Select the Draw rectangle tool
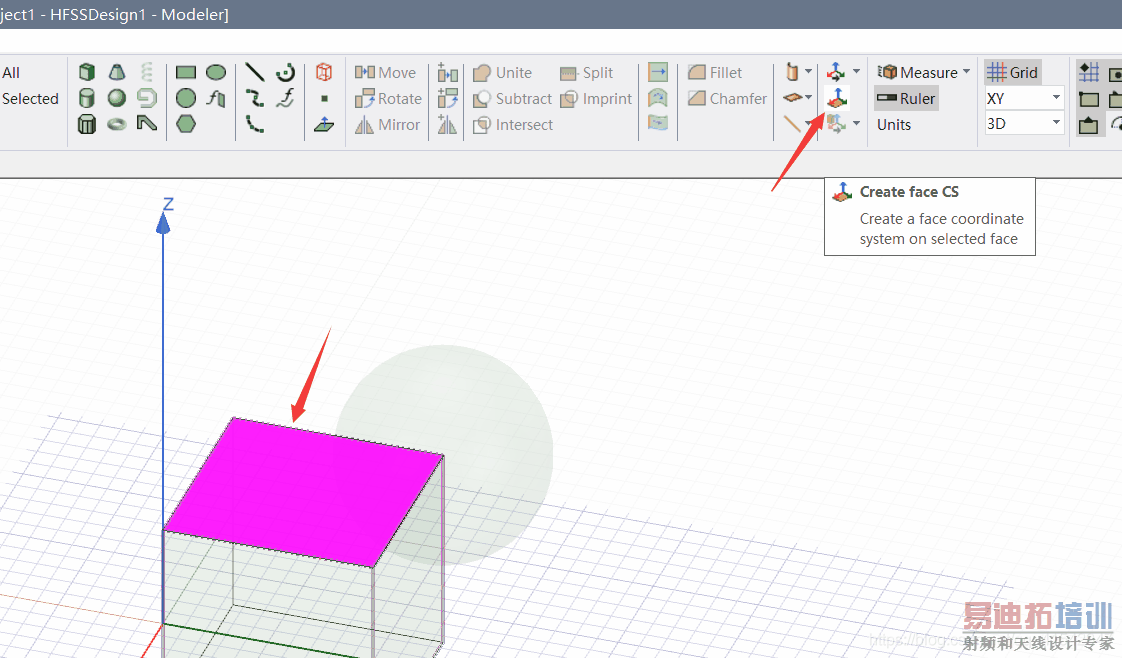 [x=186, y=72]
